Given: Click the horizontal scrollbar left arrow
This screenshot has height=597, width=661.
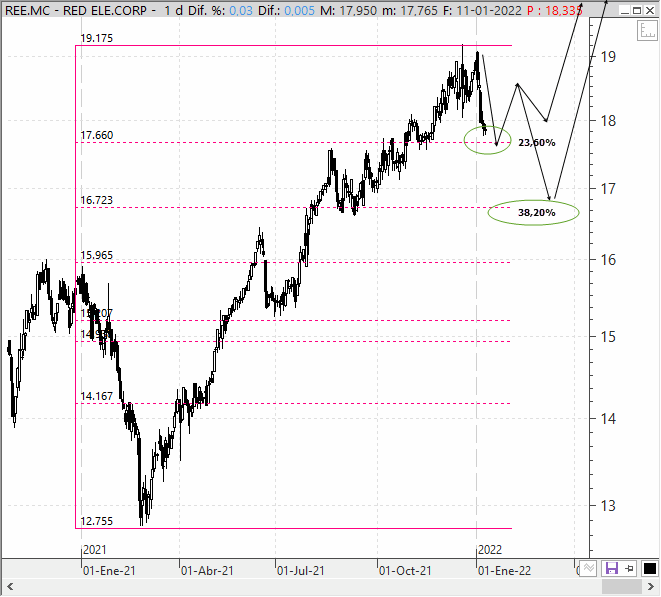Looking at the screenshot, I should pos(10,587).
